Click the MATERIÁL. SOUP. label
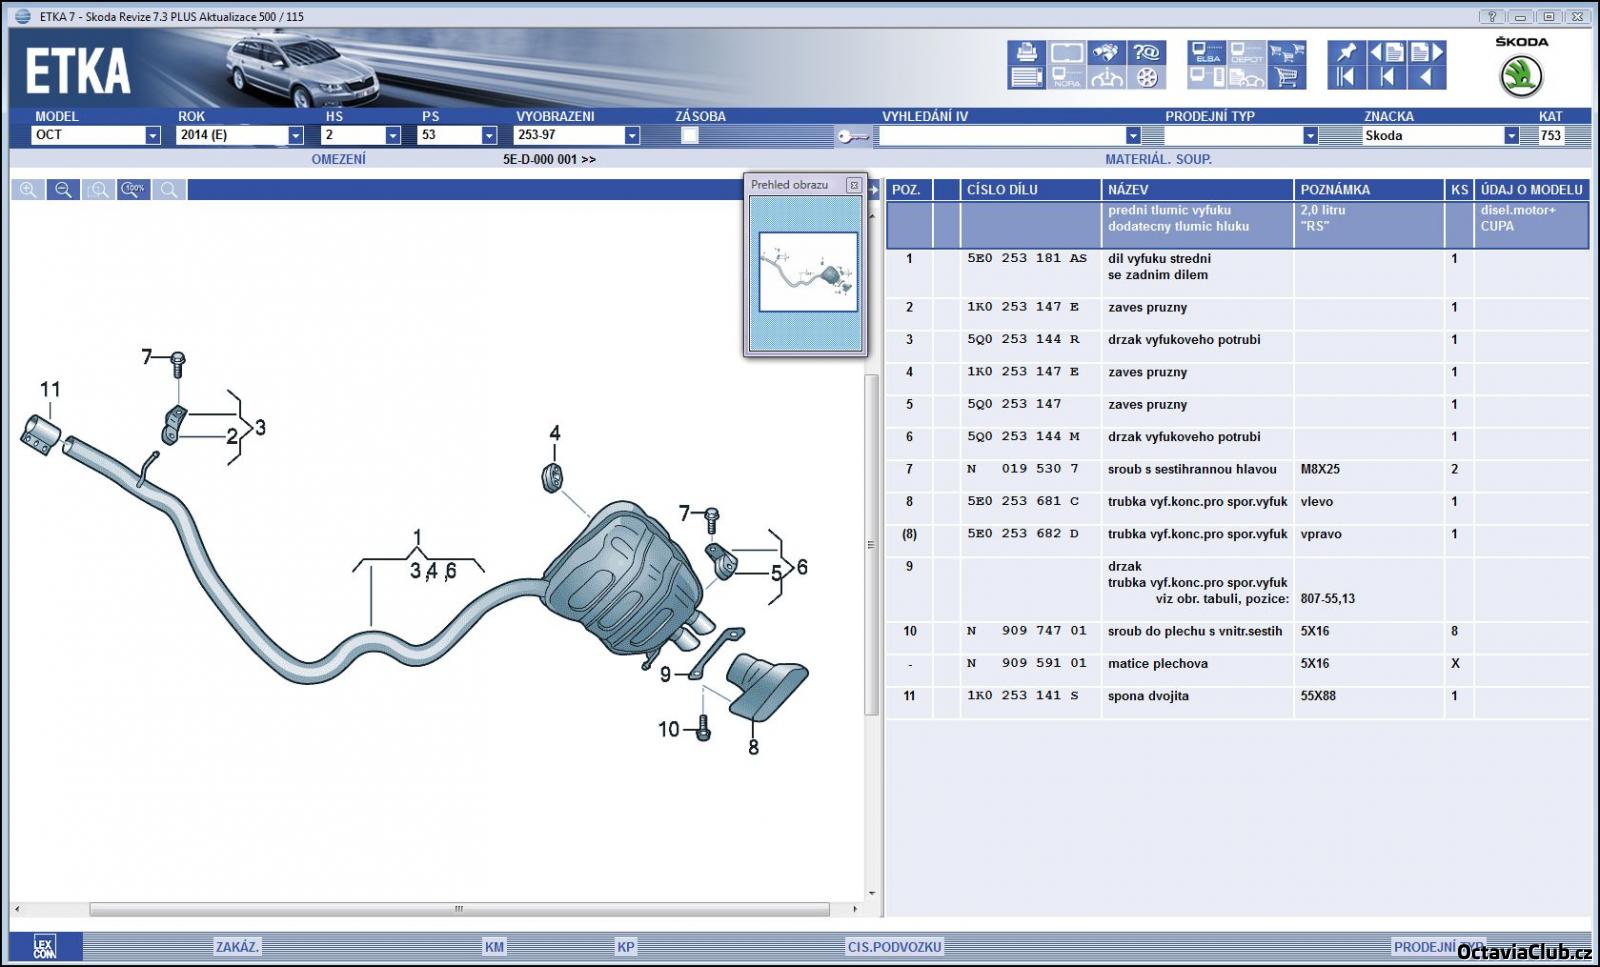The width and height of the screenshot is (1600, 967). 1158,159
